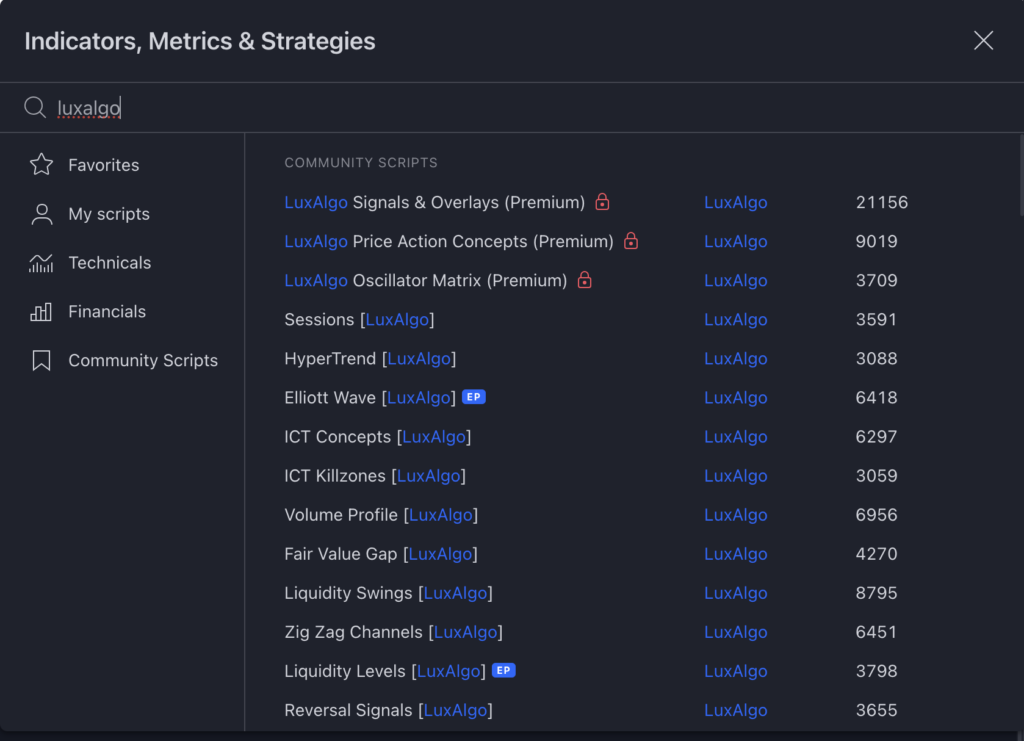This screenshot has height=741, width=1024.
Task: Open LuxAlgo author link in Reversal Signals row
Action: 735,710
